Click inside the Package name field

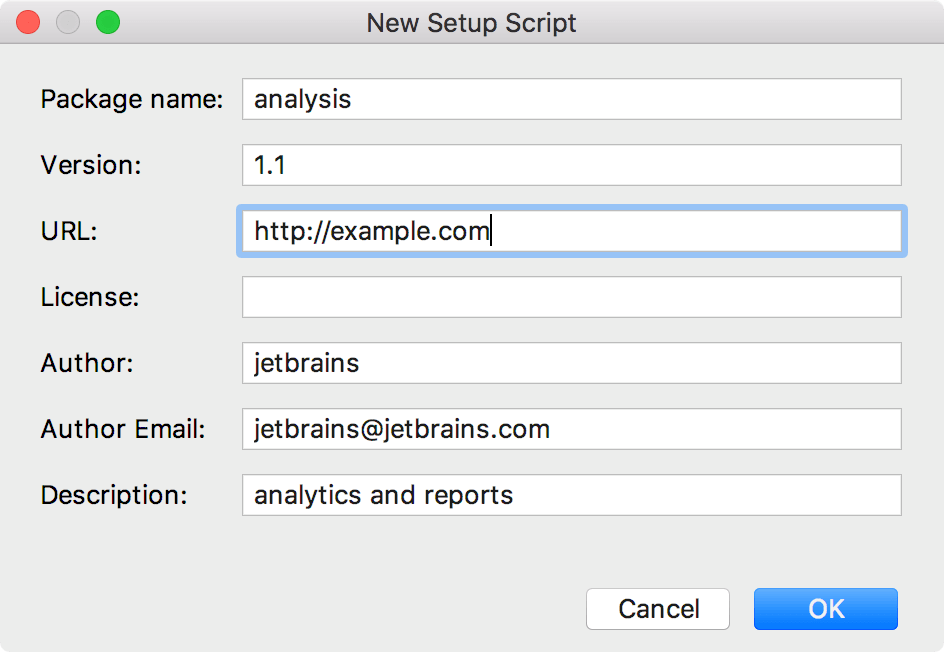(570, 99)
